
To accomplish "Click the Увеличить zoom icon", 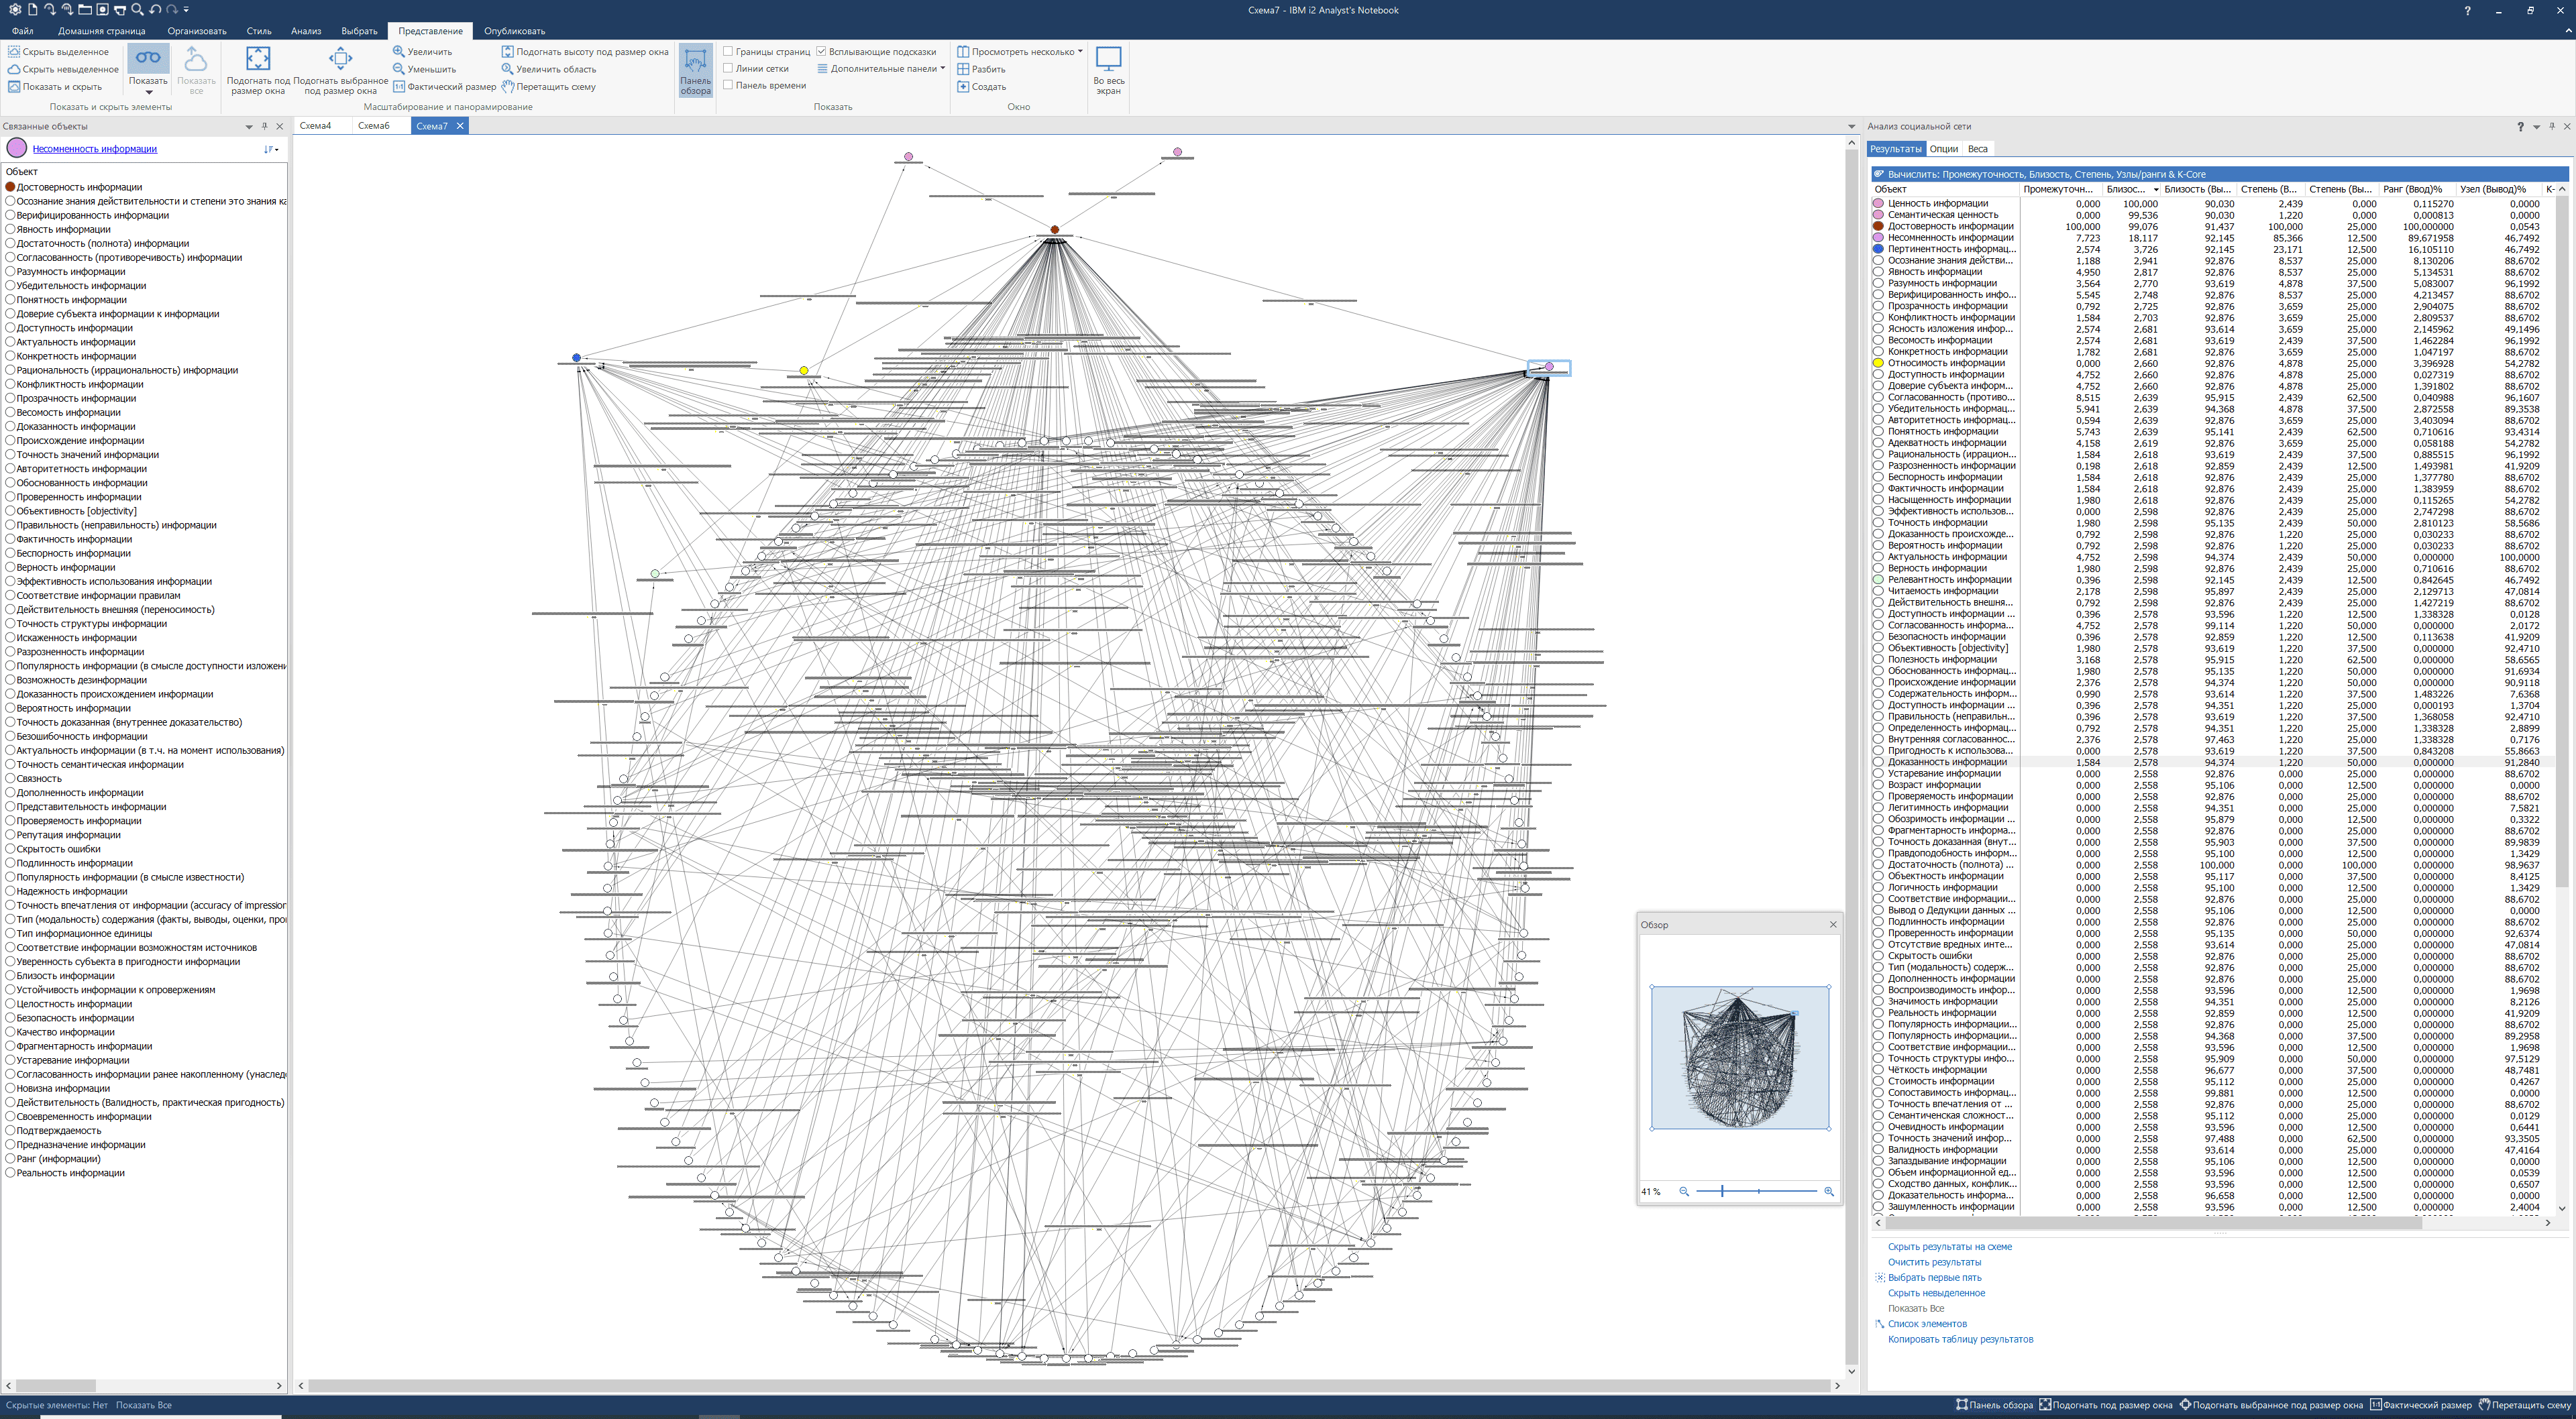I will [x=398, y=51].
